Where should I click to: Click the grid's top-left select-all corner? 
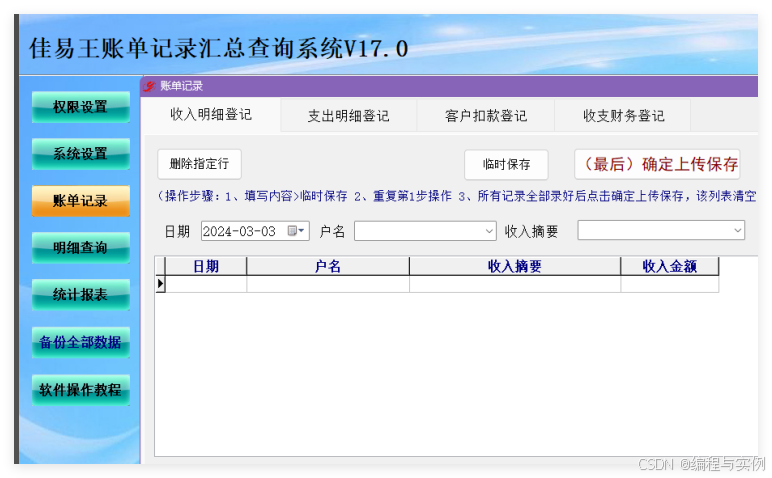161,266
